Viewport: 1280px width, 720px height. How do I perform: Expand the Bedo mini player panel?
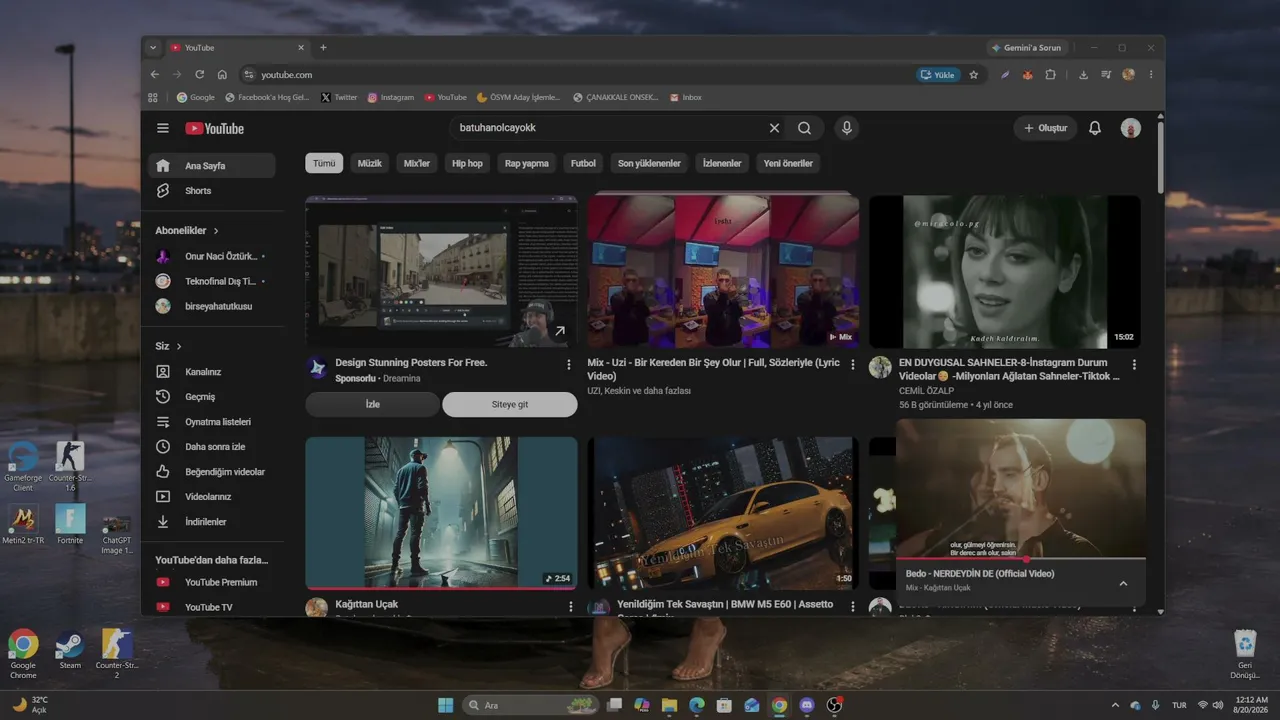(1123, 584)
